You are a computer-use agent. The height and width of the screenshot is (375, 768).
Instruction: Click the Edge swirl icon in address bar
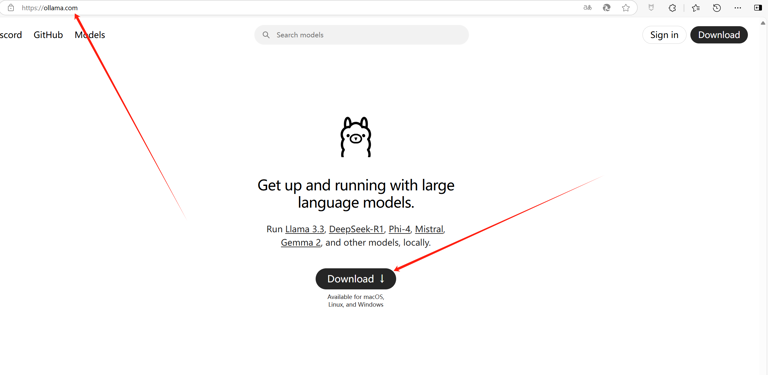[x=606, y=8]
